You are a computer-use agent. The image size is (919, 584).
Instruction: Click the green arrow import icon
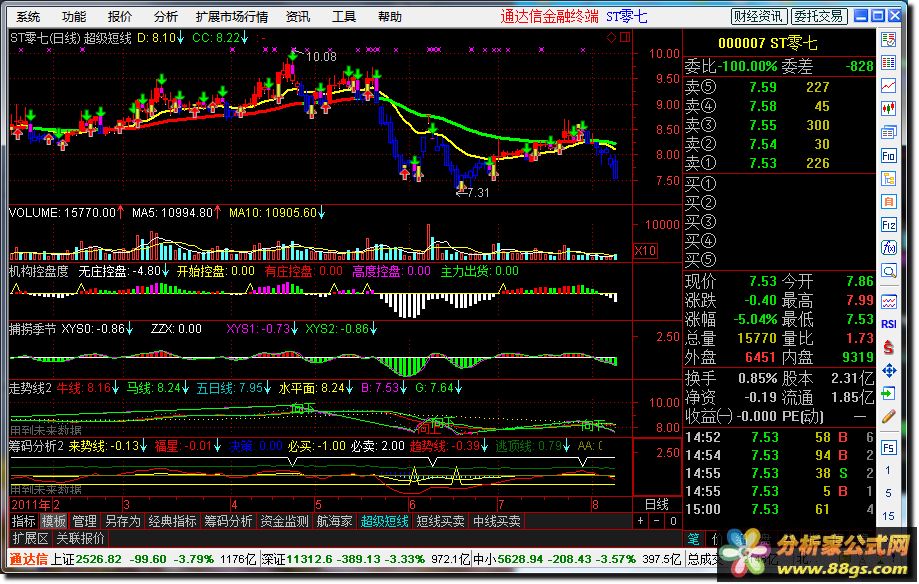[889, 393]
